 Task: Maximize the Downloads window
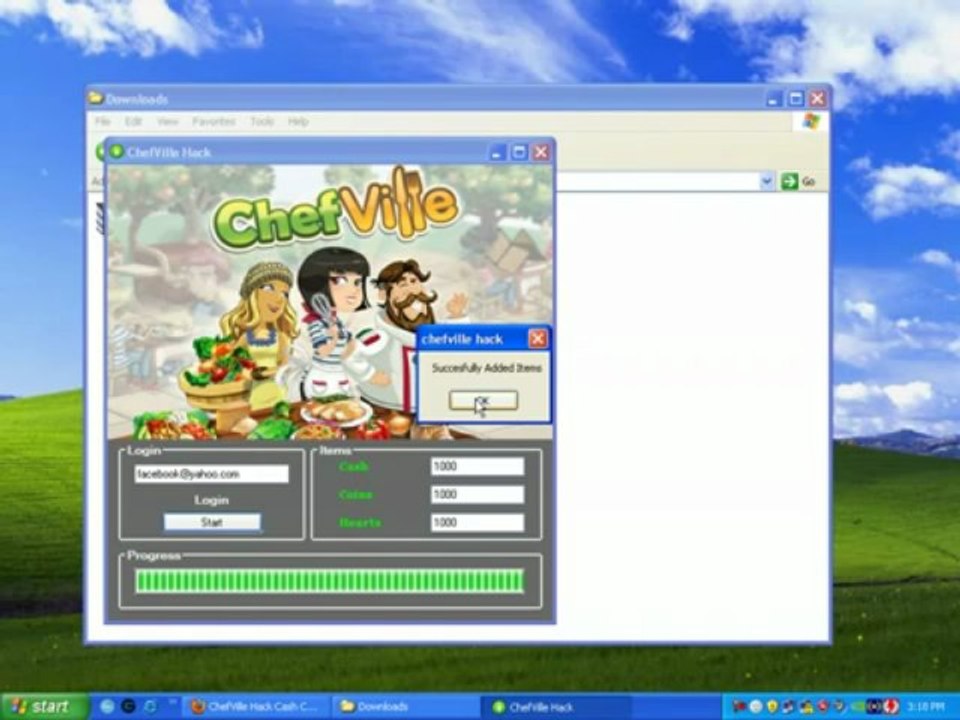795,99
